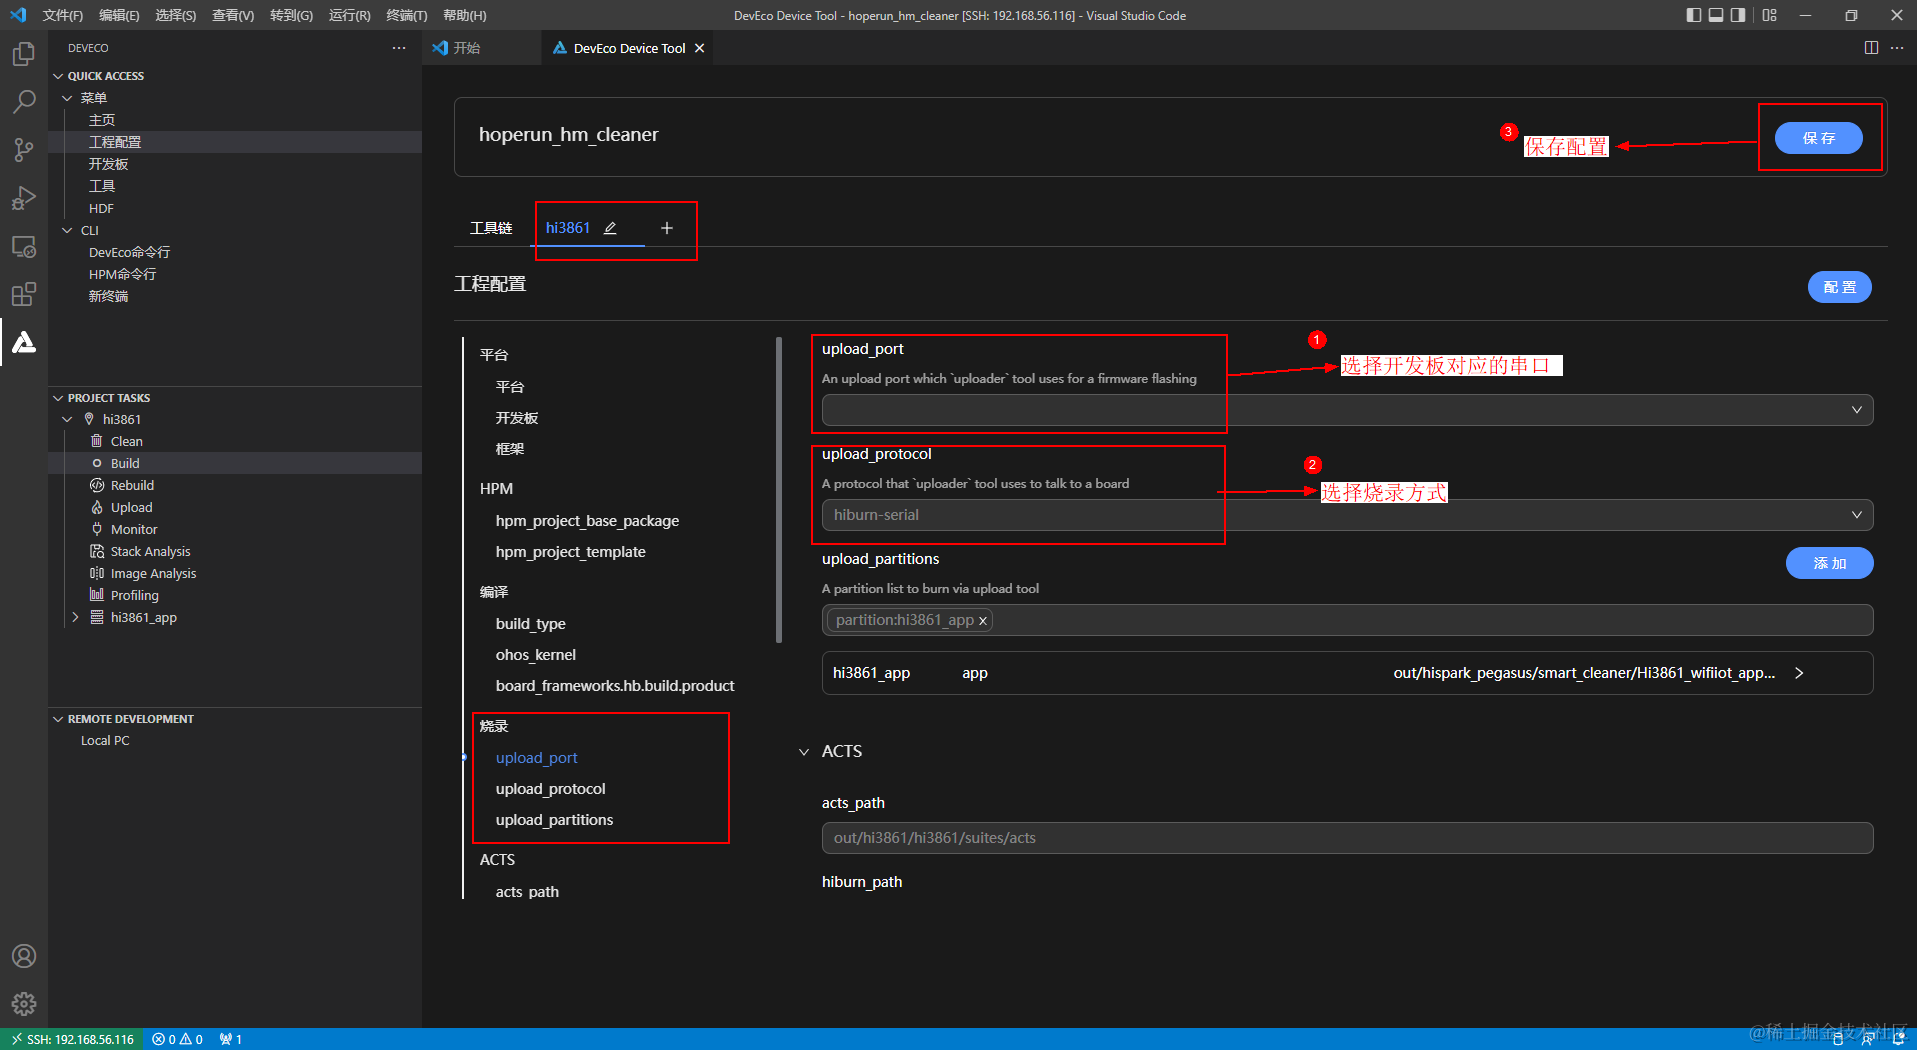Open HDF in the QUICK ACCESS menu
Viewport: 1917px width, 1050px height.
(101, 208)
